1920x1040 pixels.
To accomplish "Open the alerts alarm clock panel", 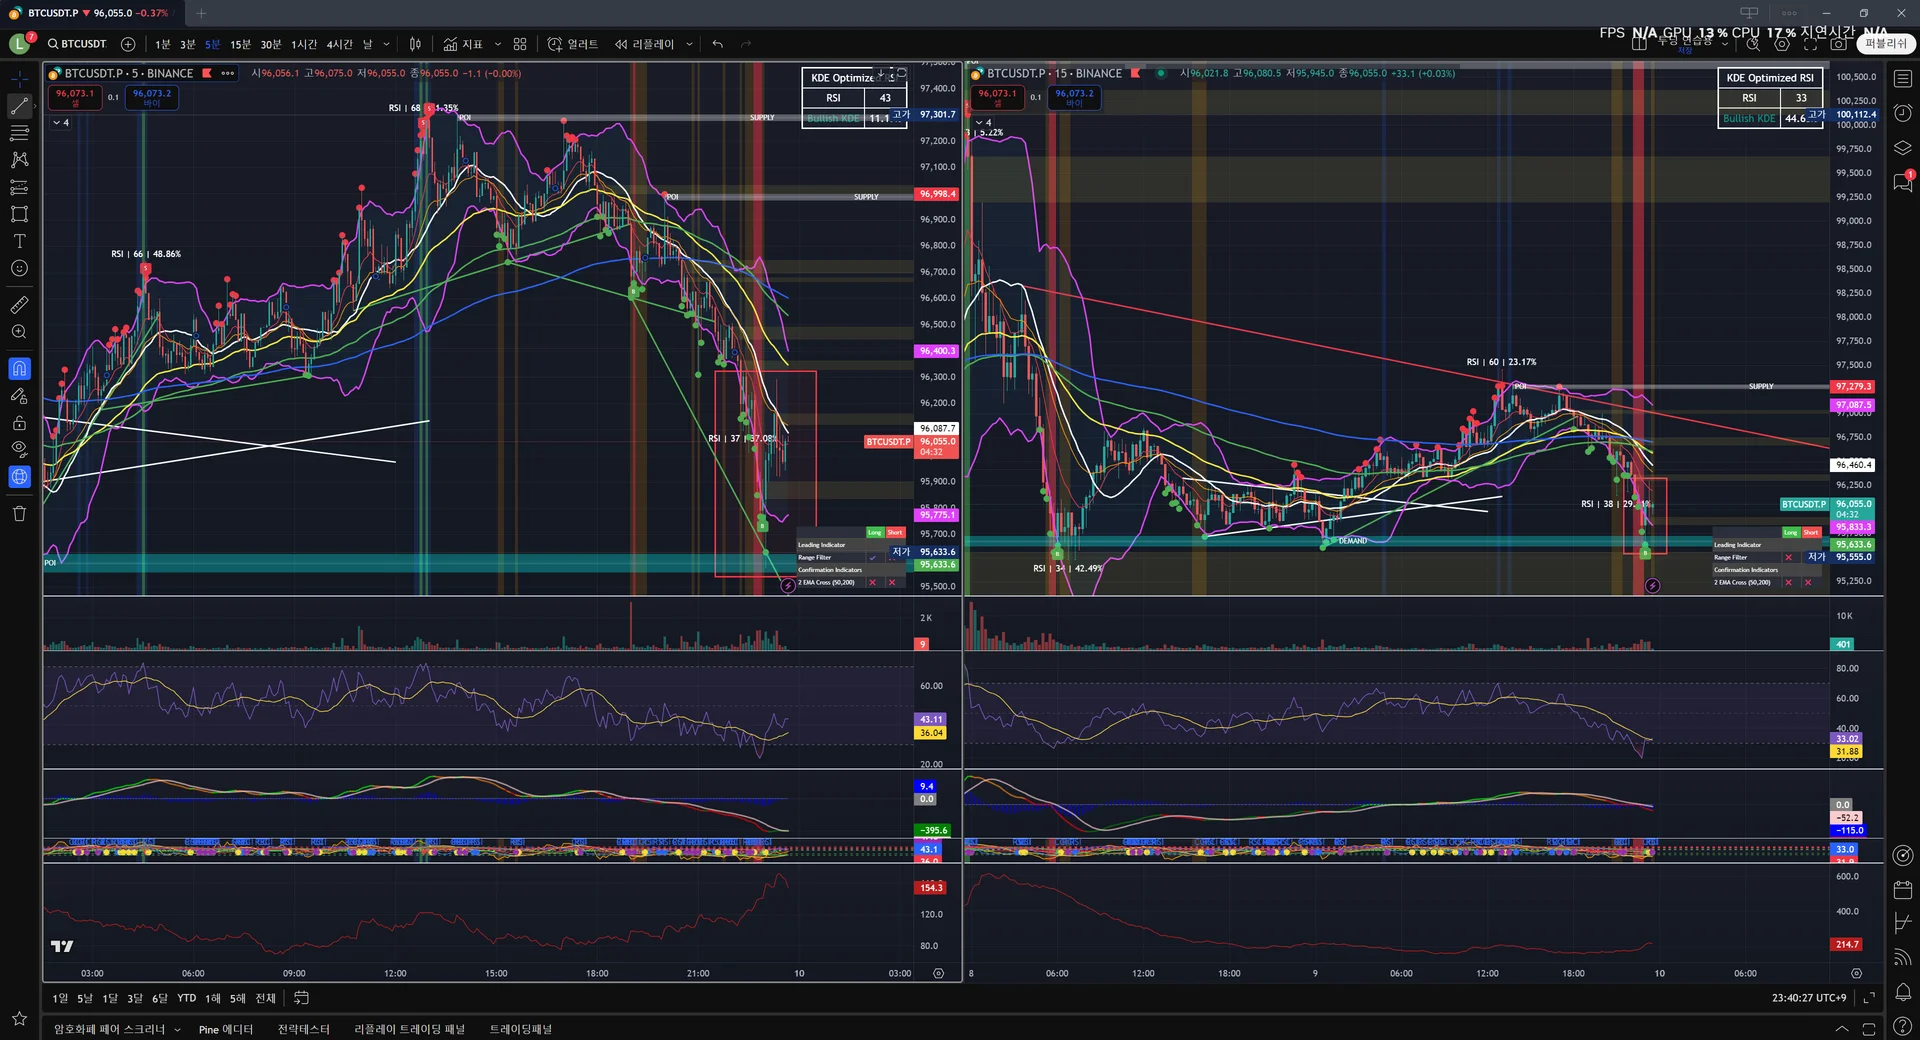I will pyautogui.click(x=1903, y=113).
